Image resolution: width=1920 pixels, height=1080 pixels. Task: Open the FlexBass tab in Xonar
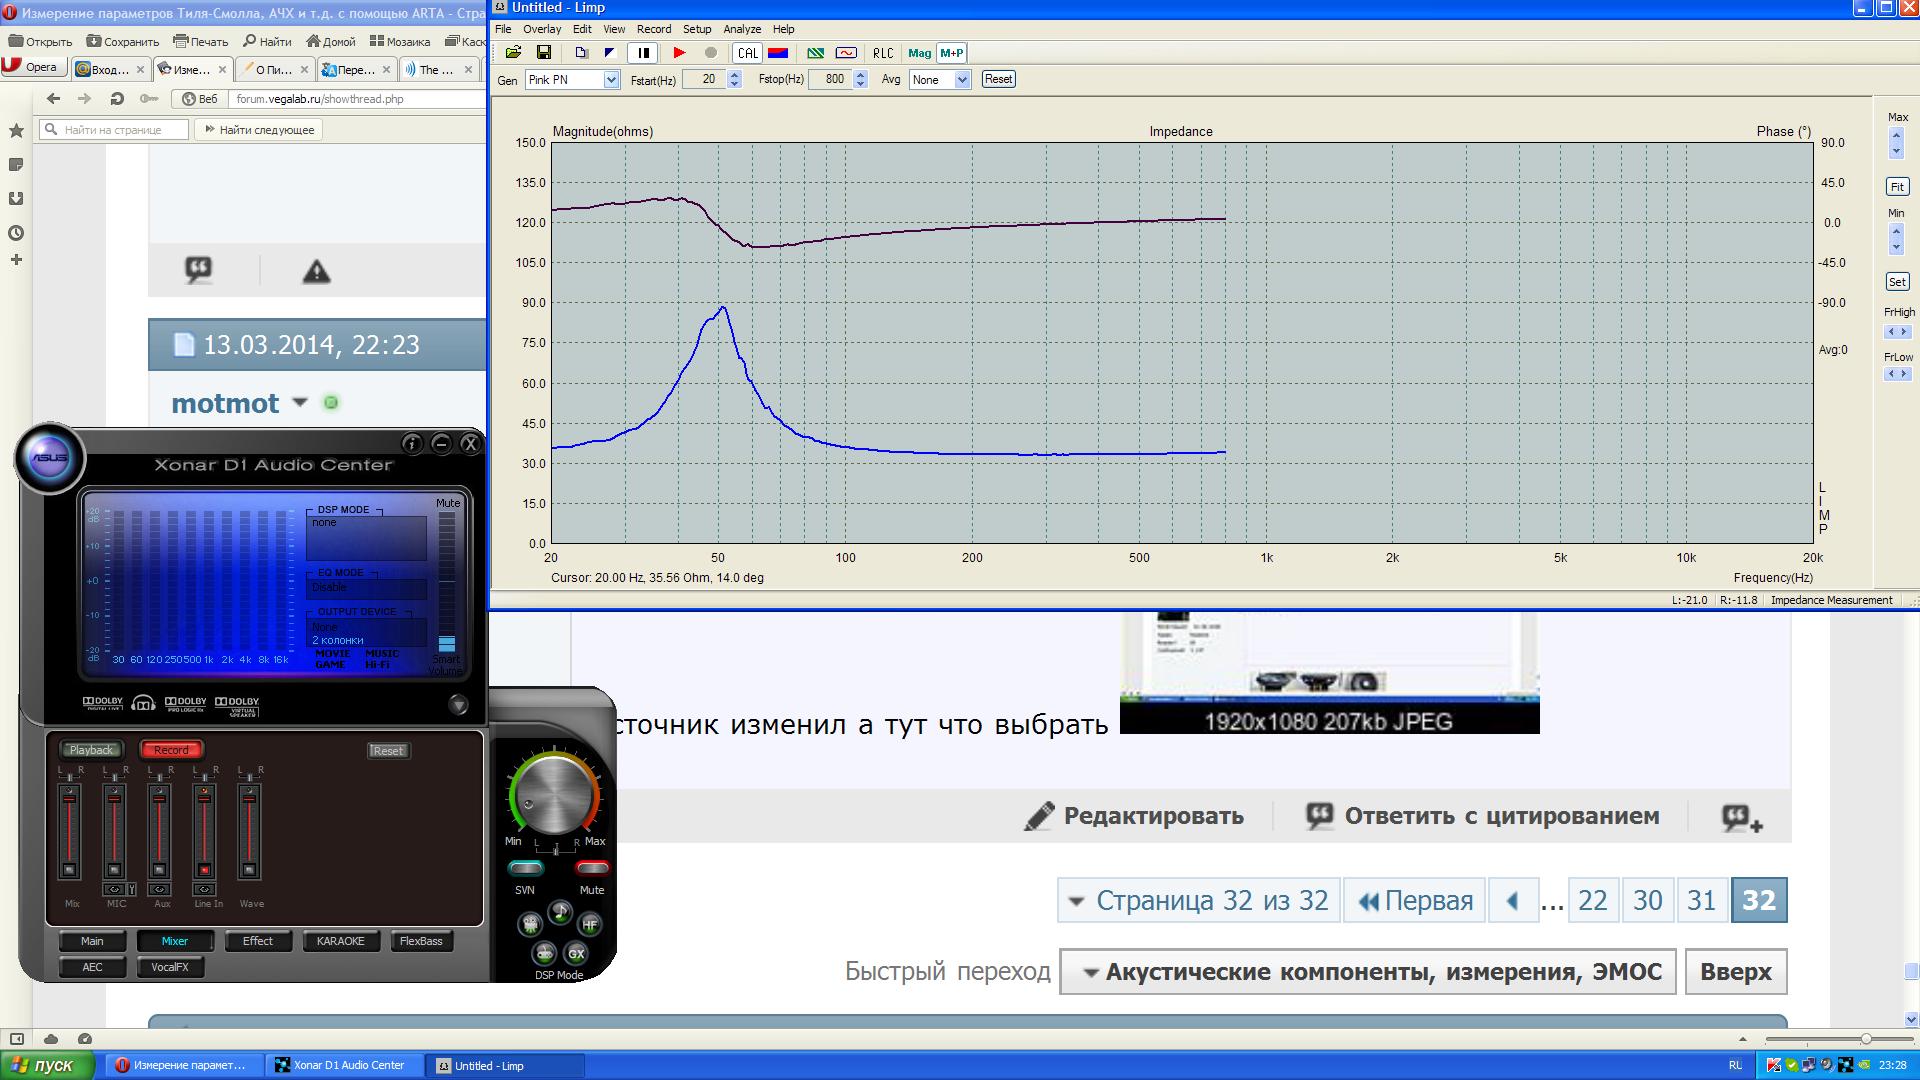click(421, 941)
